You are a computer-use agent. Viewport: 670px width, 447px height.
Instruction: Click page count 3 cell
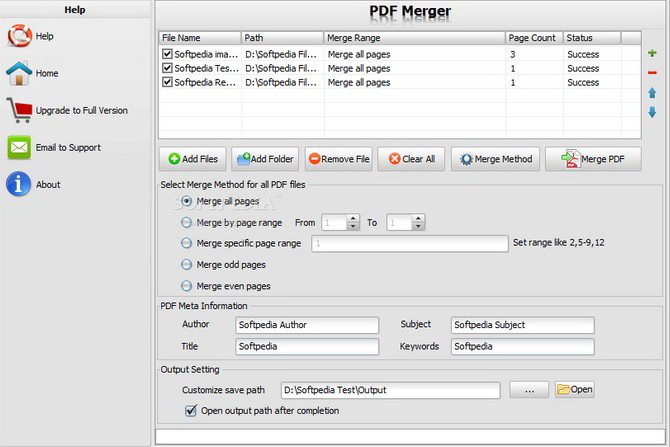(512, 55)
